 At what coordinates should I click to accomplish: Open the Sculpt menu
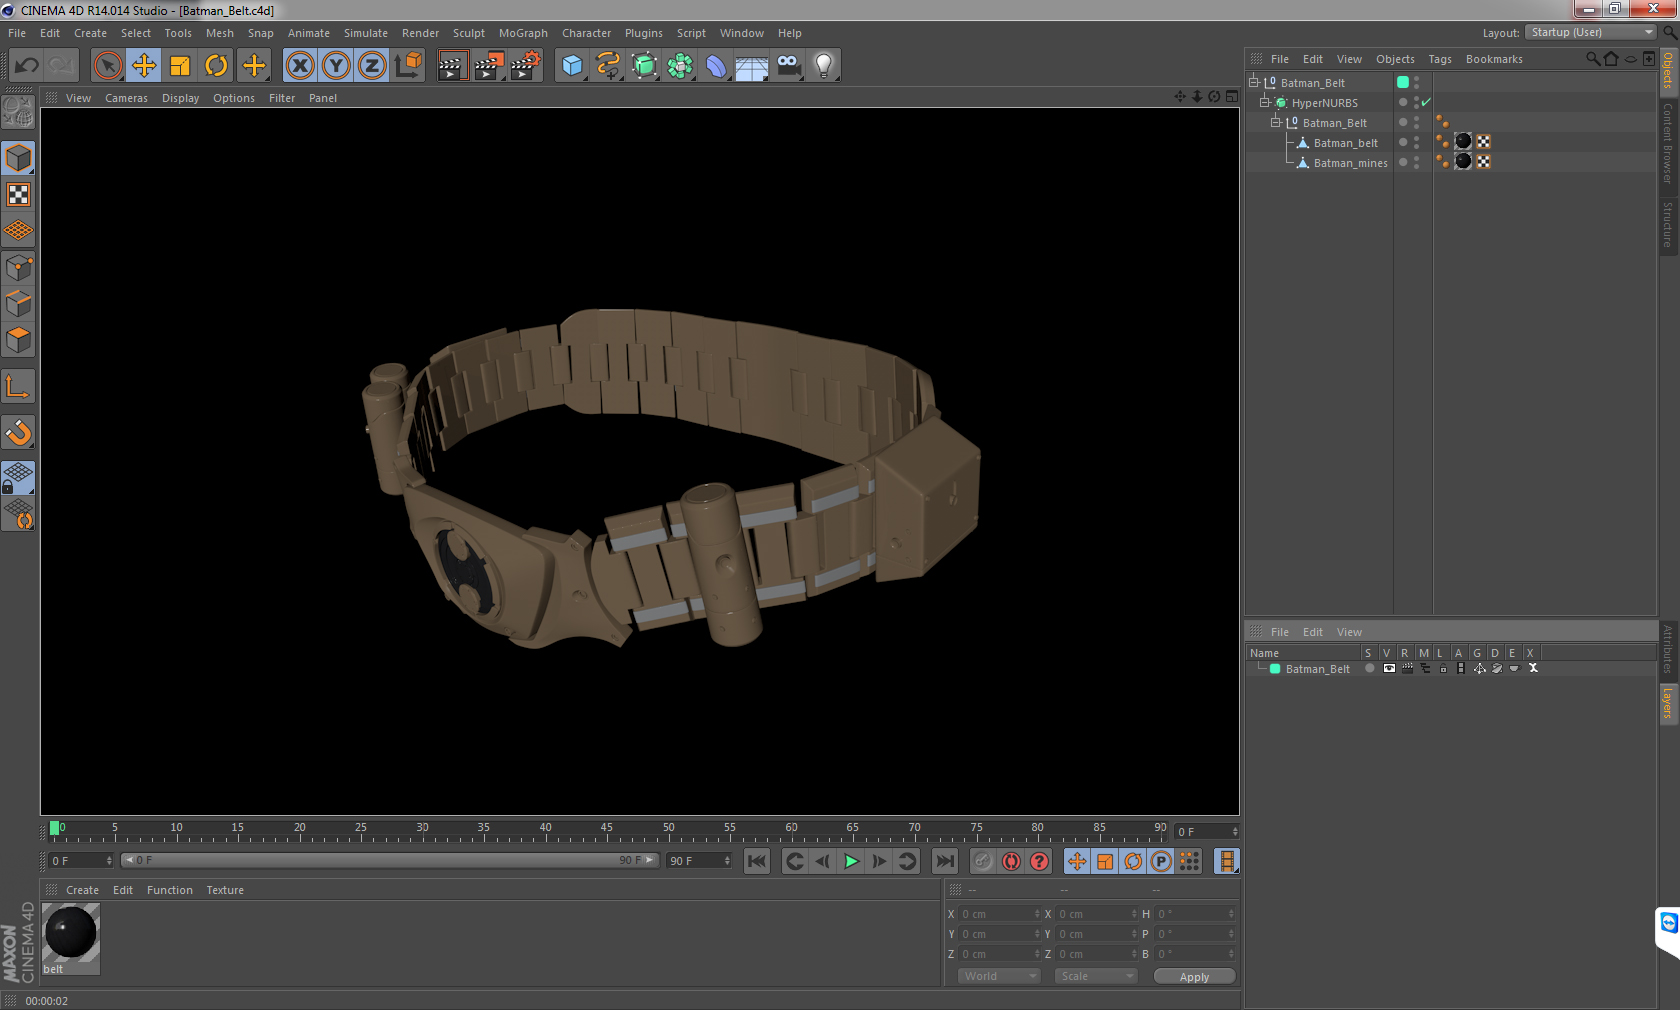(469, 33)
